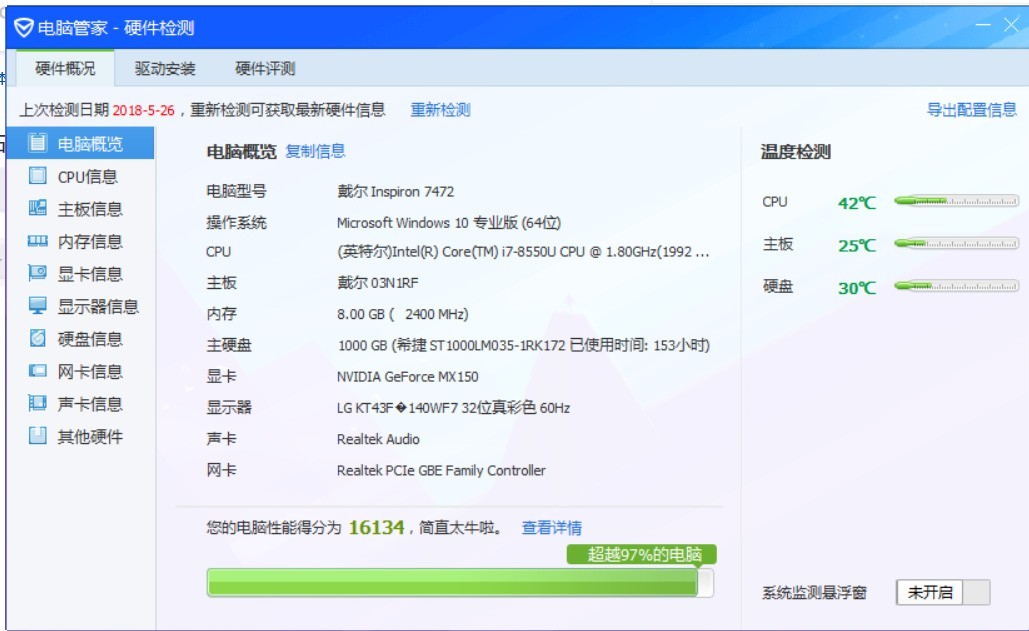Toggle the 系统监测悬浮窗 switch 未开启
This screenshot has width=1029, height=631.
(x=942, y=592)
